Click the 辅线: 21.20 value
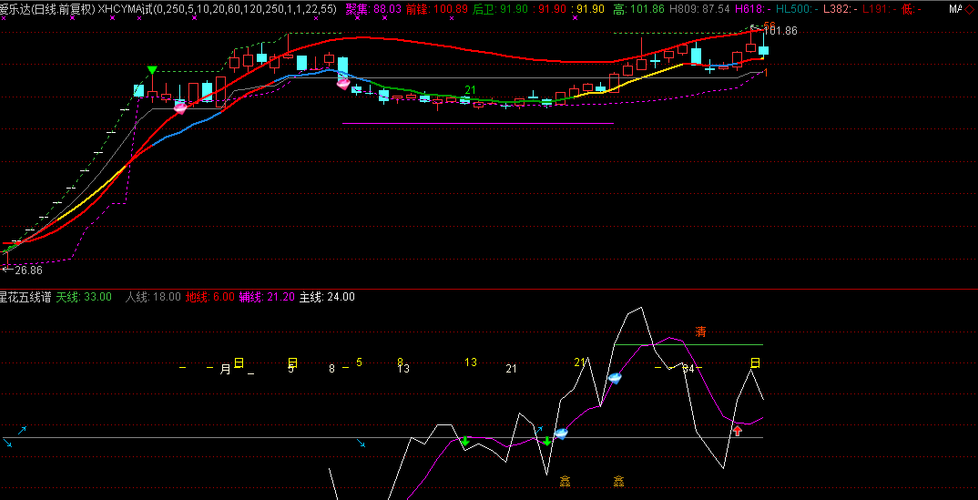978x500 pixels. [266, 297]
